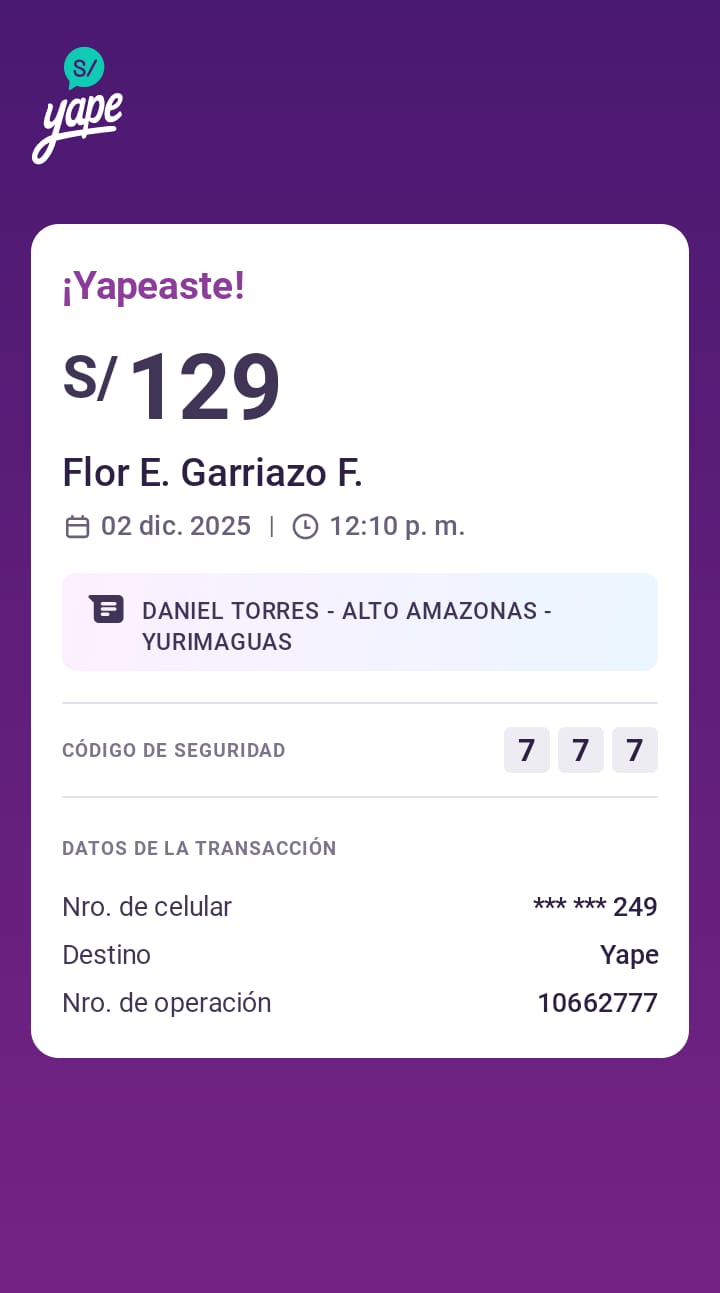Click the message note icon
The image size is (720, 1293).
point(106,609)
